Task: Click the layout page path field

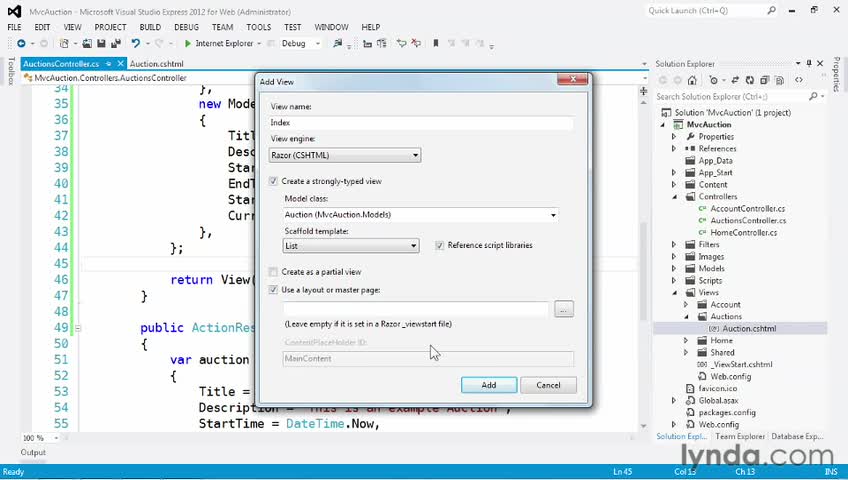Action: tap(415, 309)
